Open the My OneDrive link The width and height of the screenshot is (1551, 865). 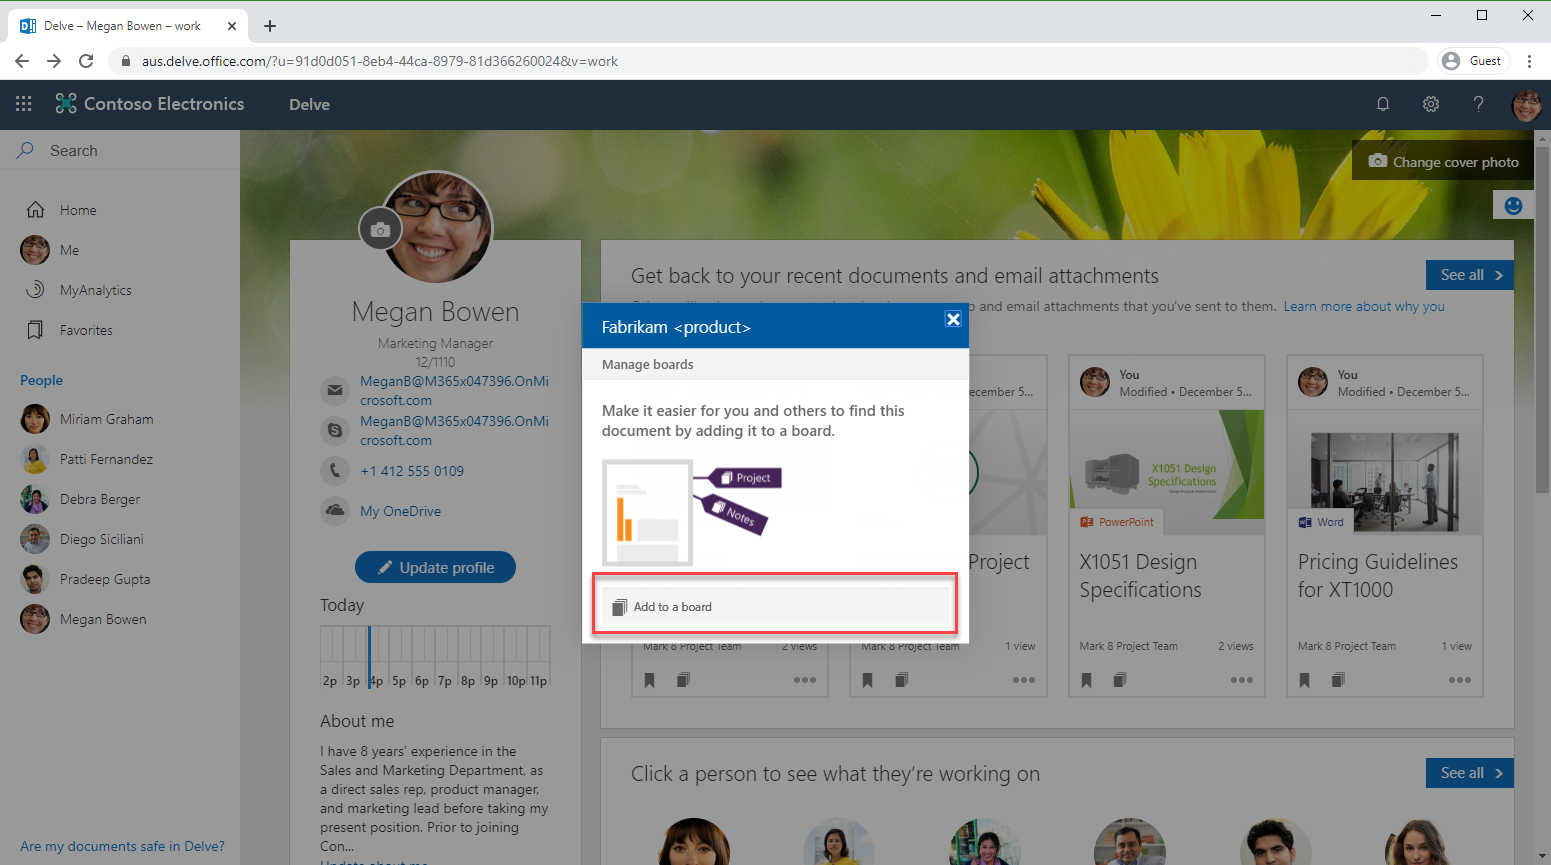point(400,511)
